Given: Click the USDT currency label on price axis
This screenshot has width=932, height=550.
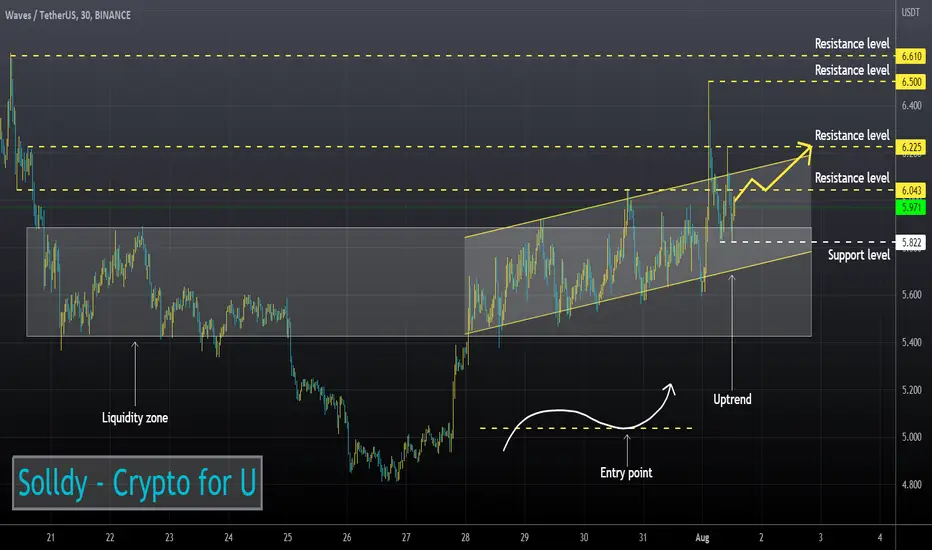Looking at the screenshot, I should 910,12.
